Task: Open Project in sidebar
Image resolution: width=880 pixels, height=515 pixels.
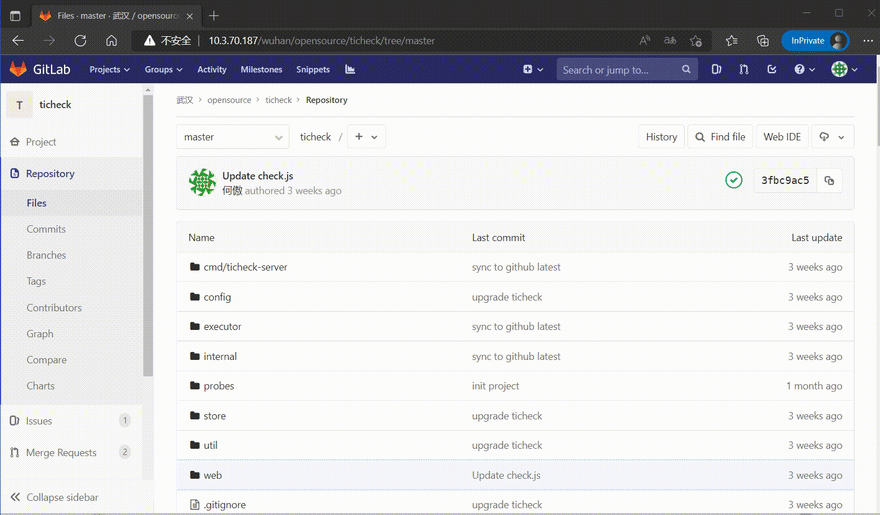Action: coord(40,142)
